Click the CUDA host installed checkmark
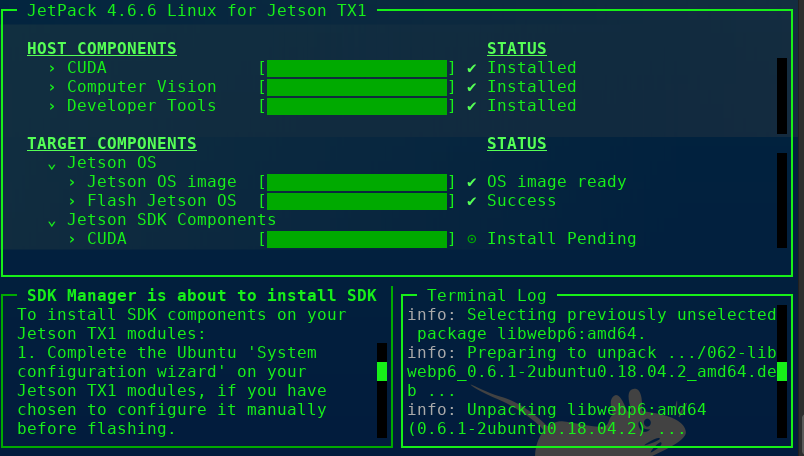The image size is (804, 456). click(471, 68)
